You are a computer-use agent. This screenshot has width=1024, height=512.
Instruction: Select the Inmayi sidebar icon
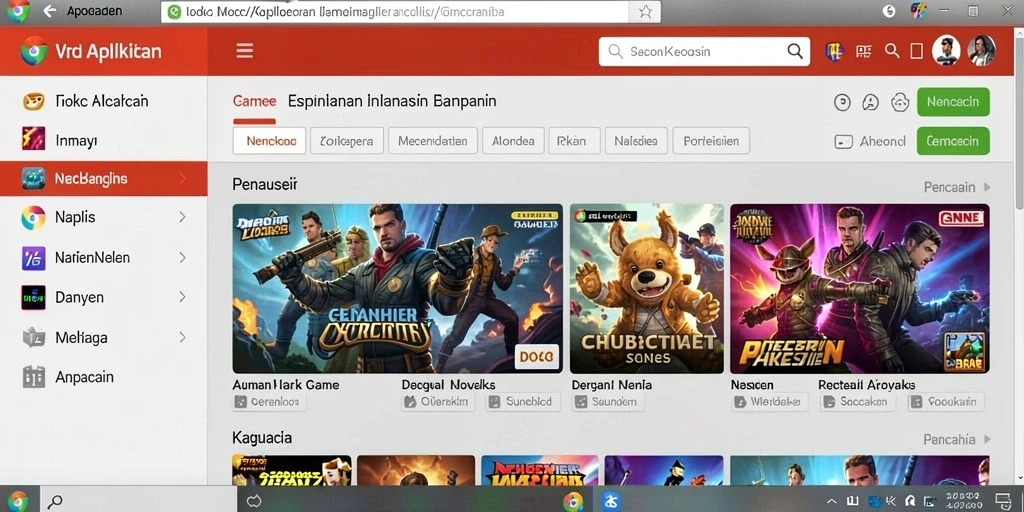click(33, 139)
